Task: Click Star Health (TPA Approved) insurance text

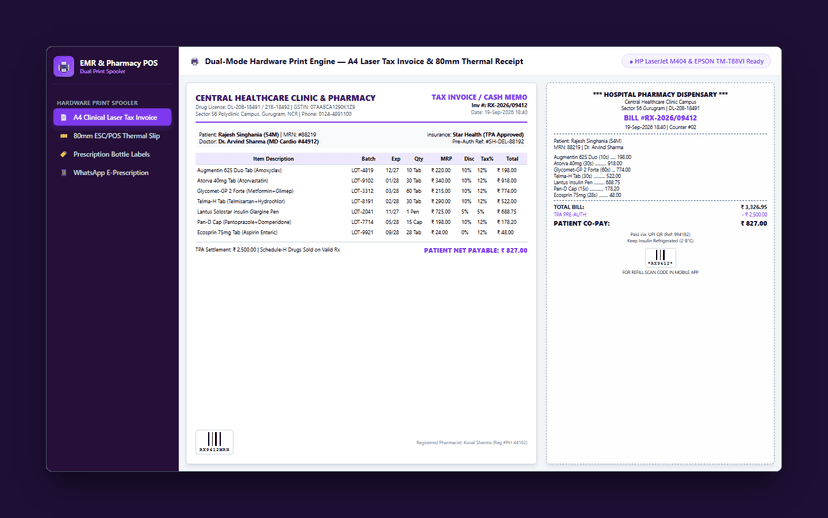Action: coord(488,135)
